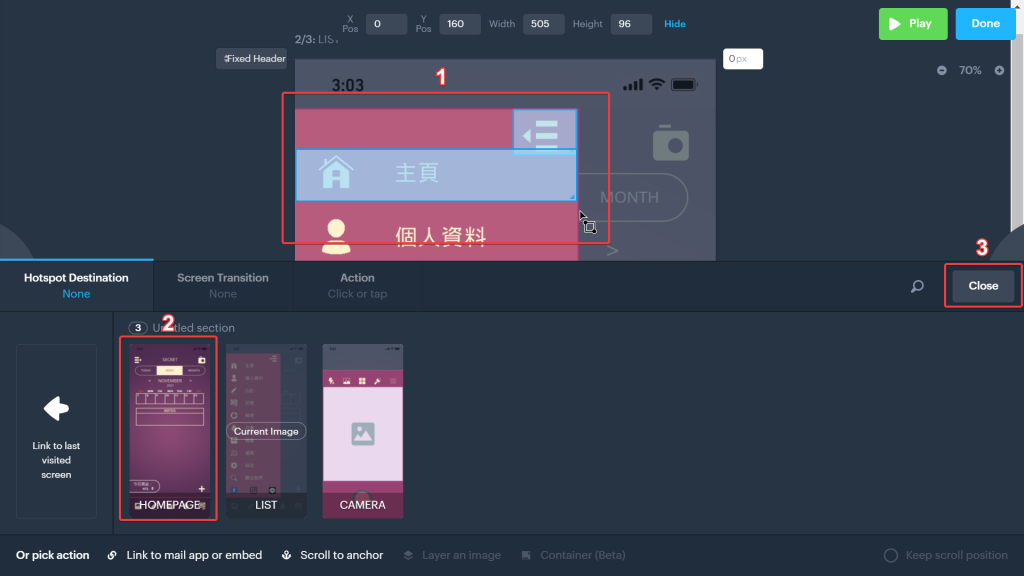Zoom in with plus icon
This screenshot has height=576, width=1024.
999,71
